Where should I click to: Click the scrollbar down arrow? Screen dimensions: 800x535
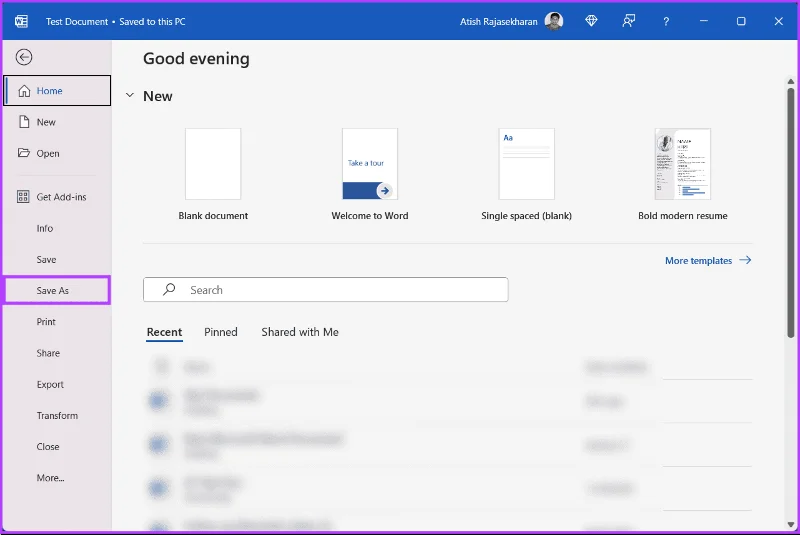tap(790, 525)
